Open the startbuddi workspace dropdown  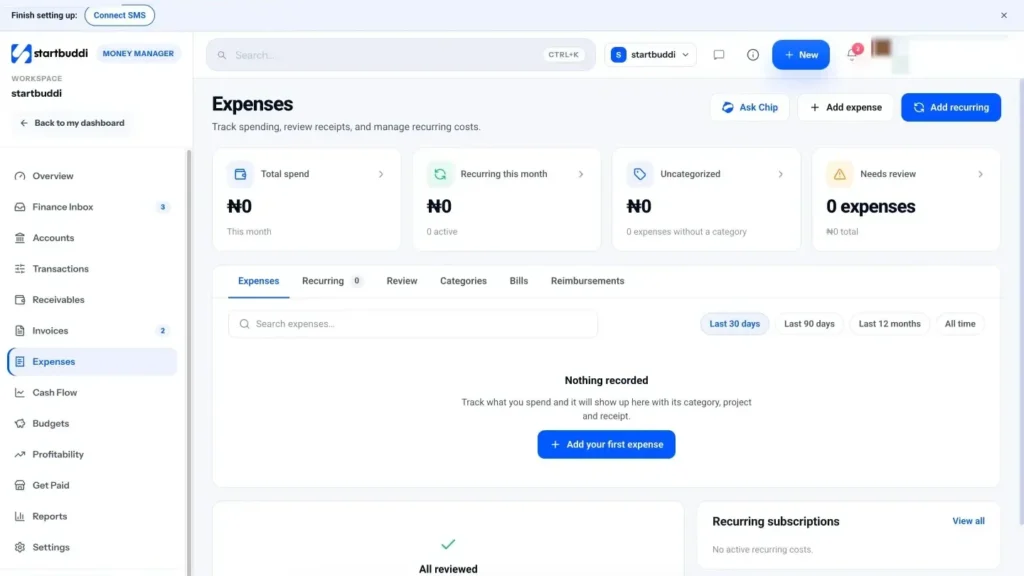(650, 55)
